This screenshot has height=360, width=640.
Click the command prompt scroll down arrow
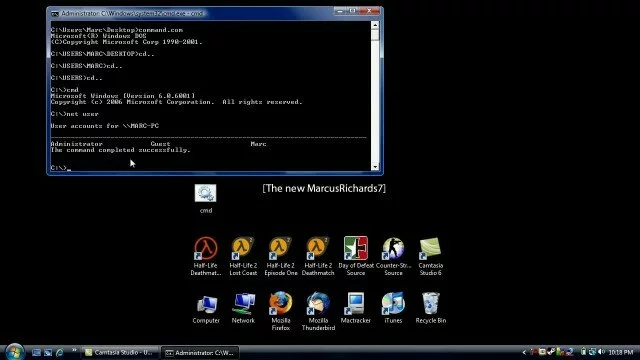(x=375, y=167)
